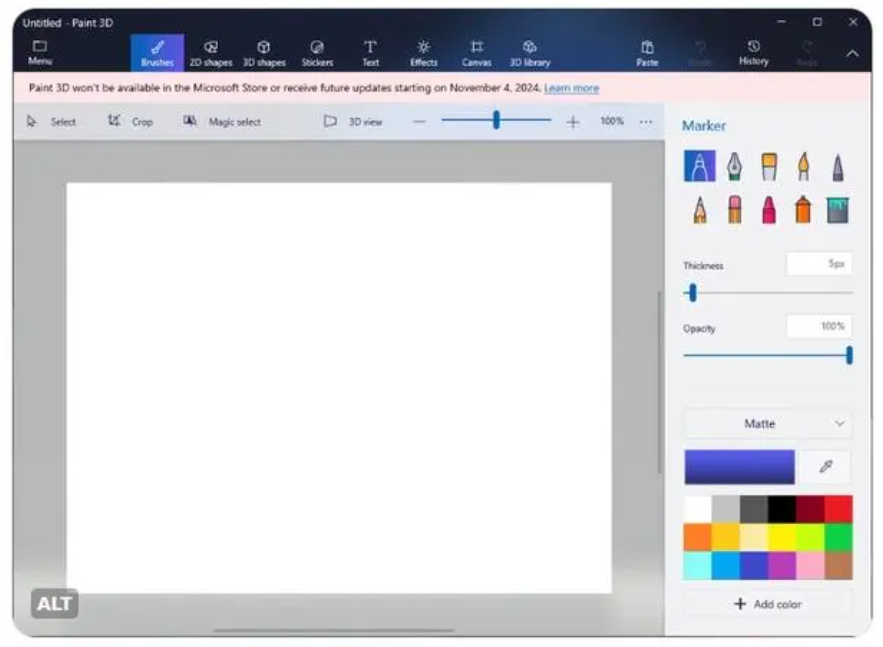883x647 pixels.
Task: Open the current blue color picker
Action: point(739,467)
